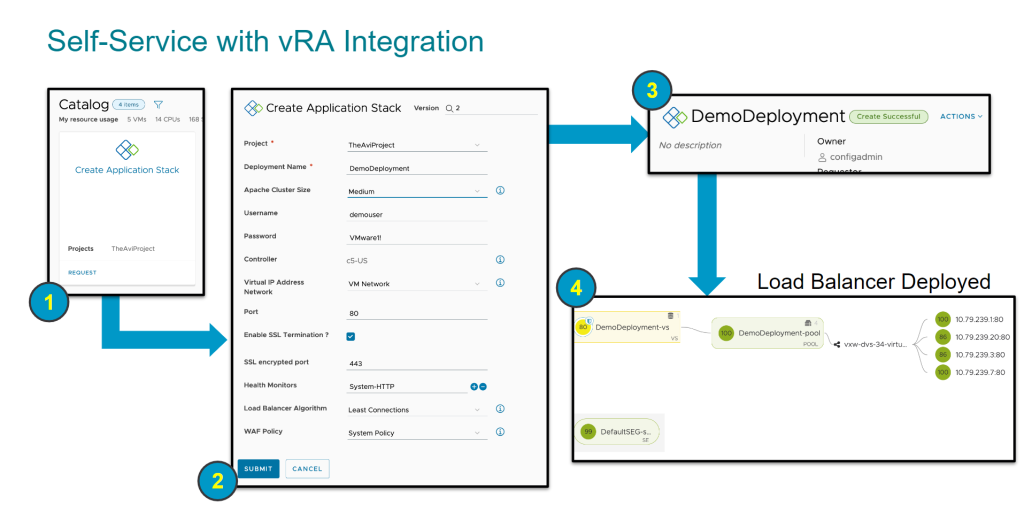Select server address 10.79.239.7:80

980,372
